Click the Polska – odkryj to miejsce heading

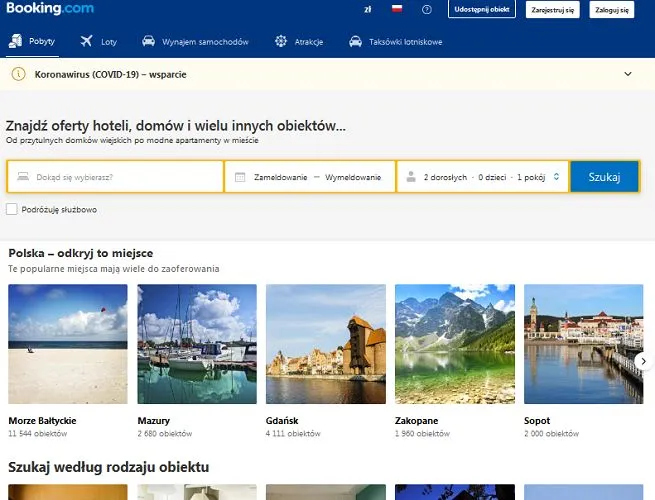(x=81, y=253)
